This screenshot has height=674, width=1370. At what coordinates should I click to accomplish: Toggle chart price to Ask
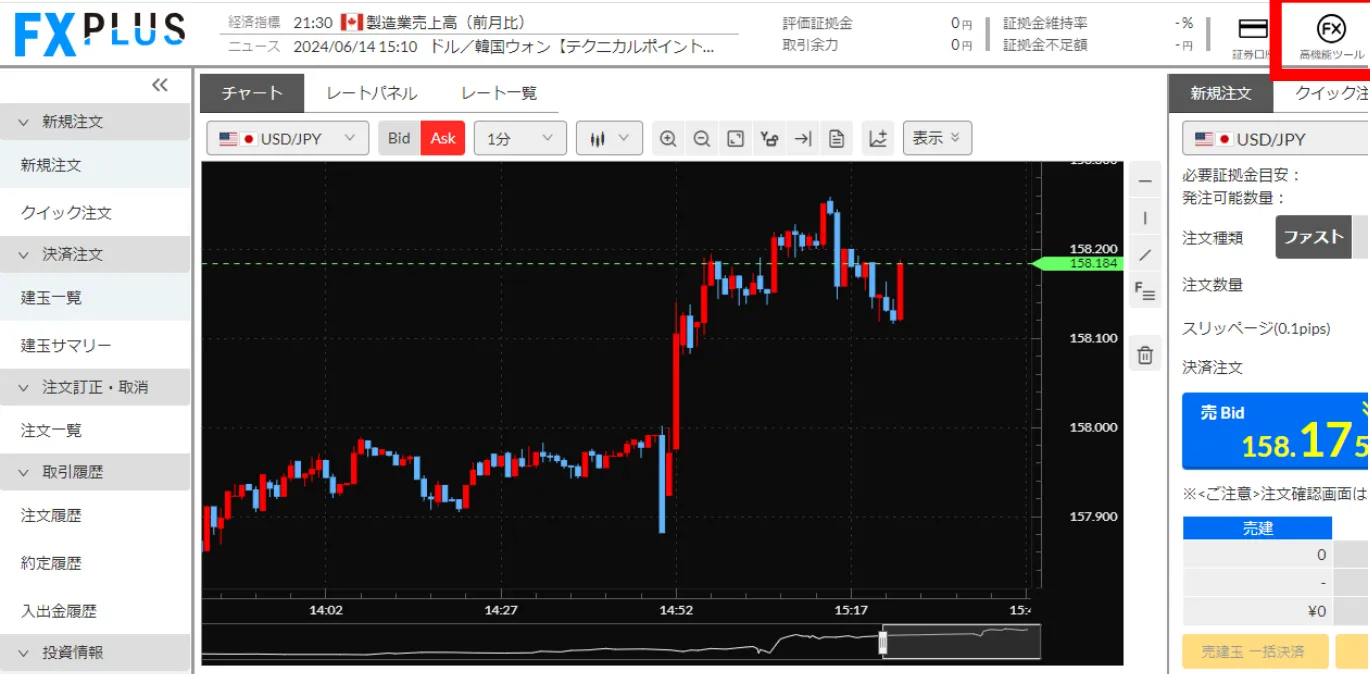pyautogui.click(x=443, y=139)
